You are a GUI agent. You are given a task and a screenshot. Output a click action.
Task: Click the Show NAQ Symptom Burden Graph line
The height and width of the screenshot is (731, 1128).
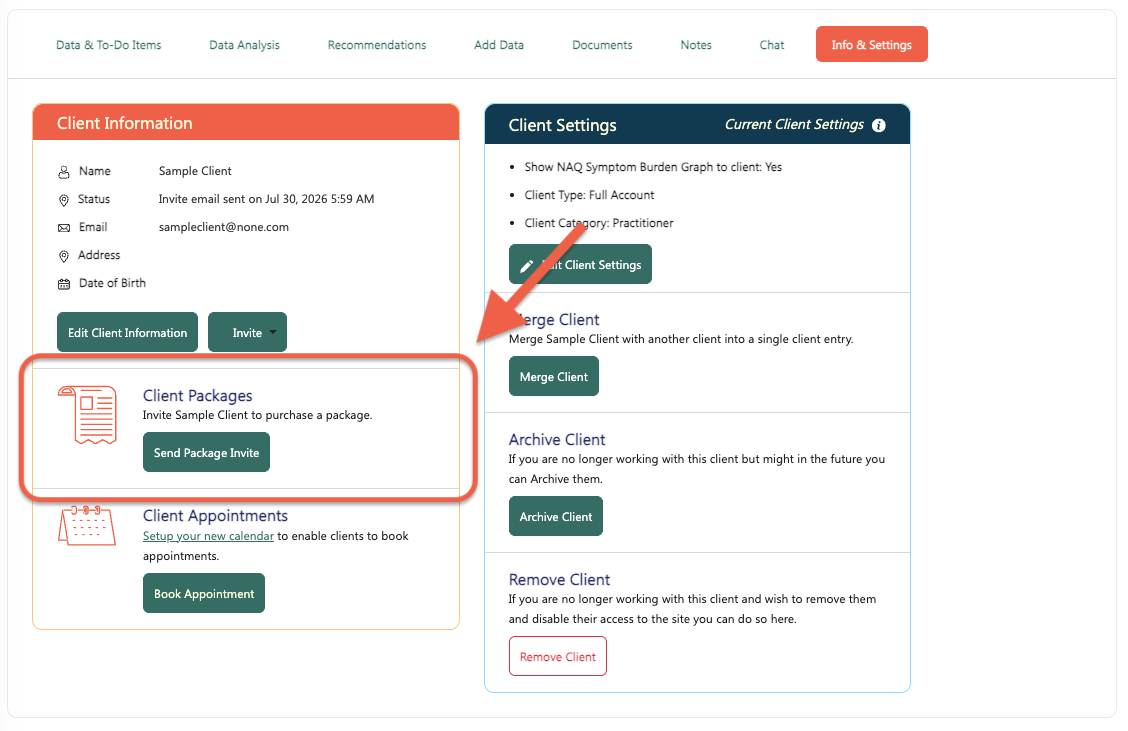(x=653, y=167)
